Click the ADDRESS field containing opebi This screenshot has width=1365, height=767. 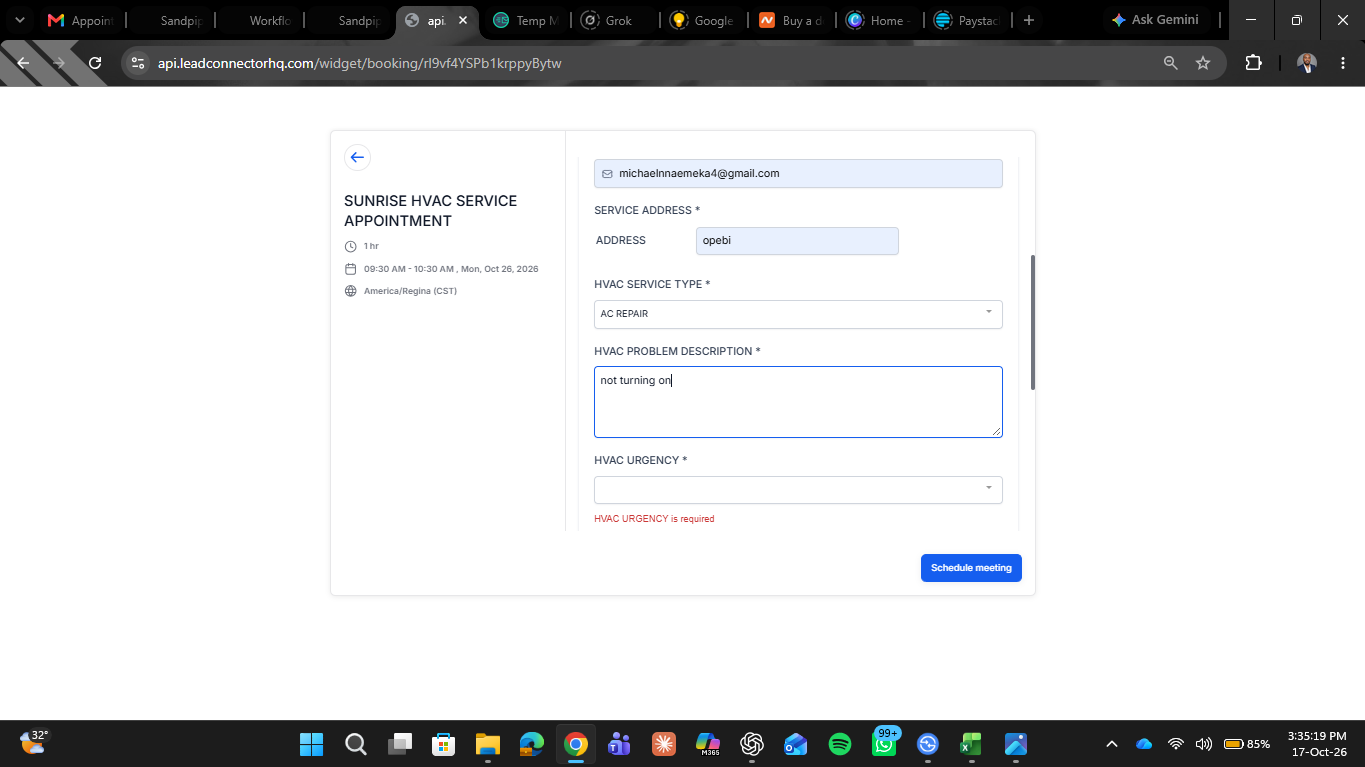point(797,241)
